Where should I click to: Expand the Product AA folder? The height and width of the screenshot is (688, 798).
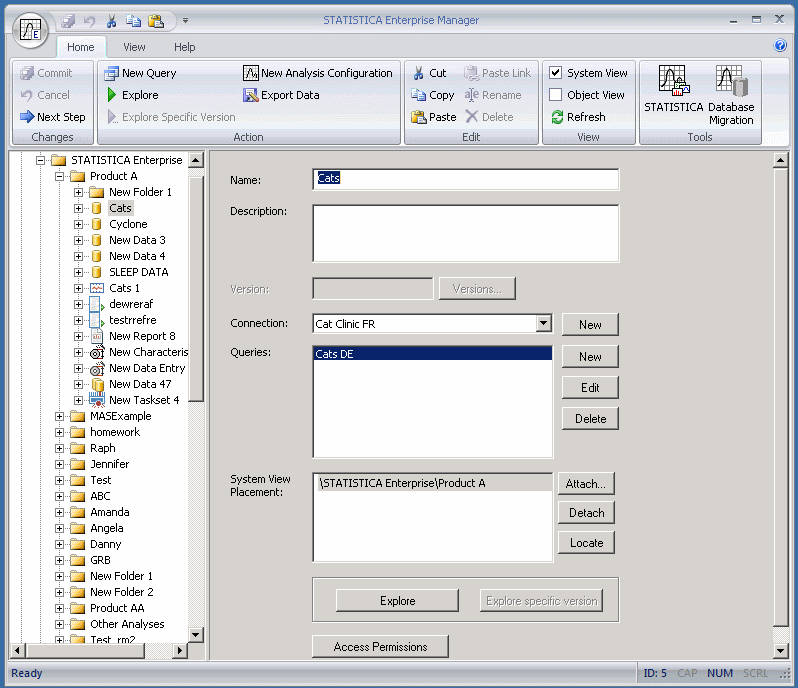point(60,609)
